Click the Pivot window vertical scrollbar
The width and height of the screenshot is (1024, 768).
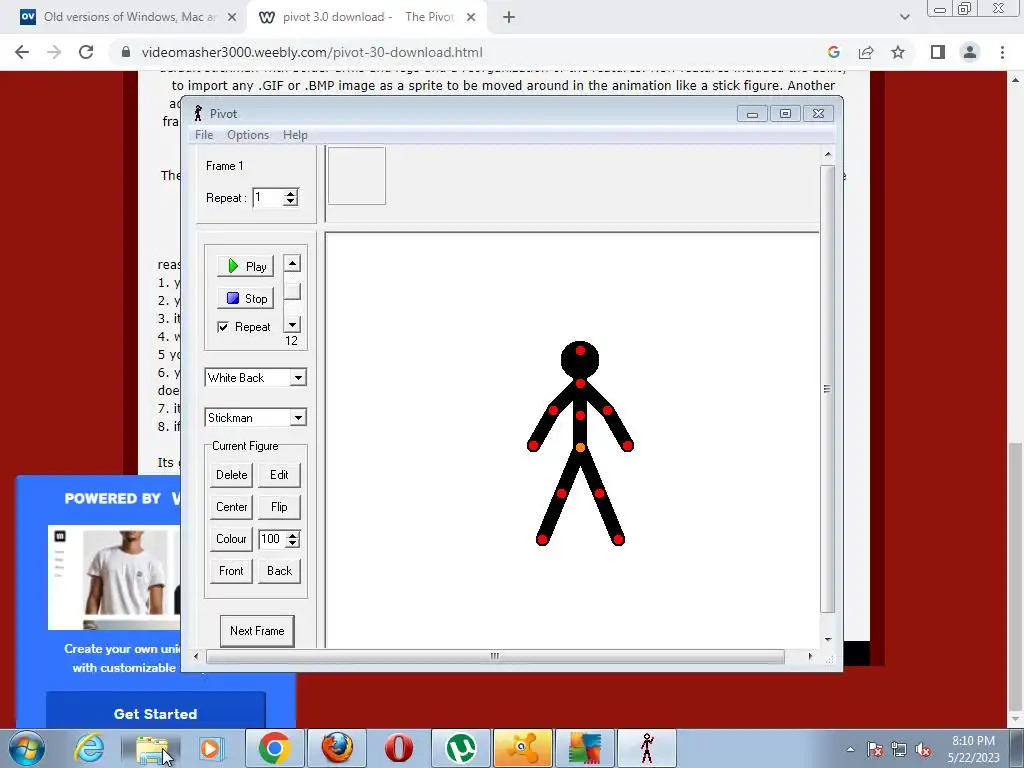(x=827, y=389)
